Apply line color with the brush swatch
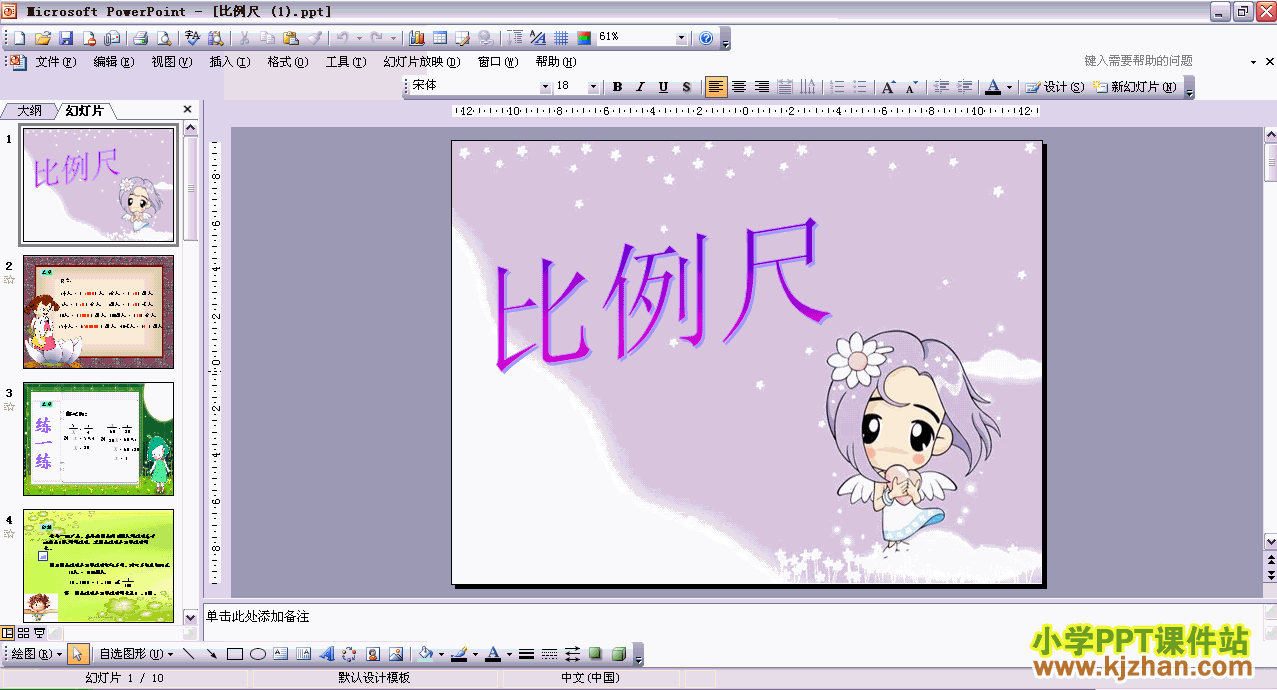Viewport: 1277px width, 690px height. [460, 654]
